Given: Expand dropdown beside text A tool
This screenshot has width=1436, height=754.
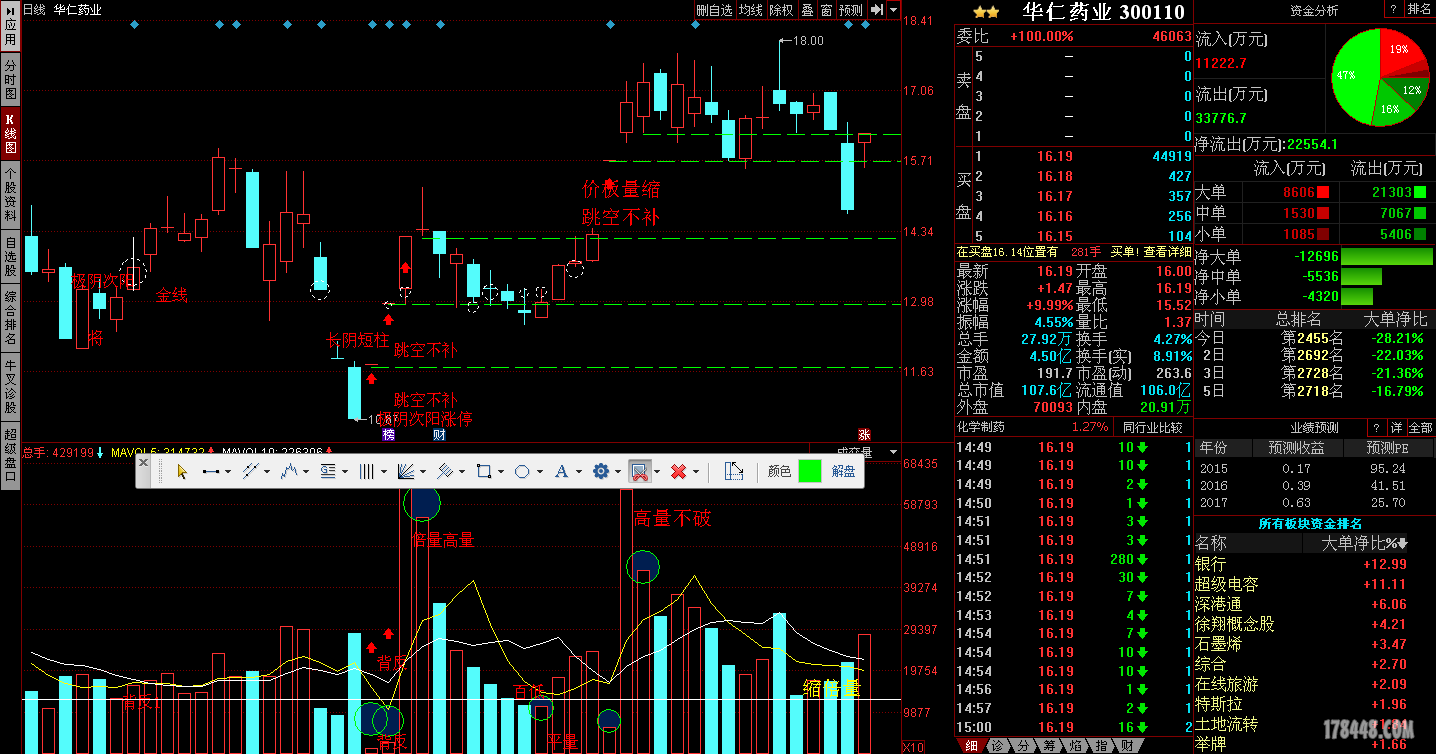Looking at the screenshot, I should pos(578,472).
